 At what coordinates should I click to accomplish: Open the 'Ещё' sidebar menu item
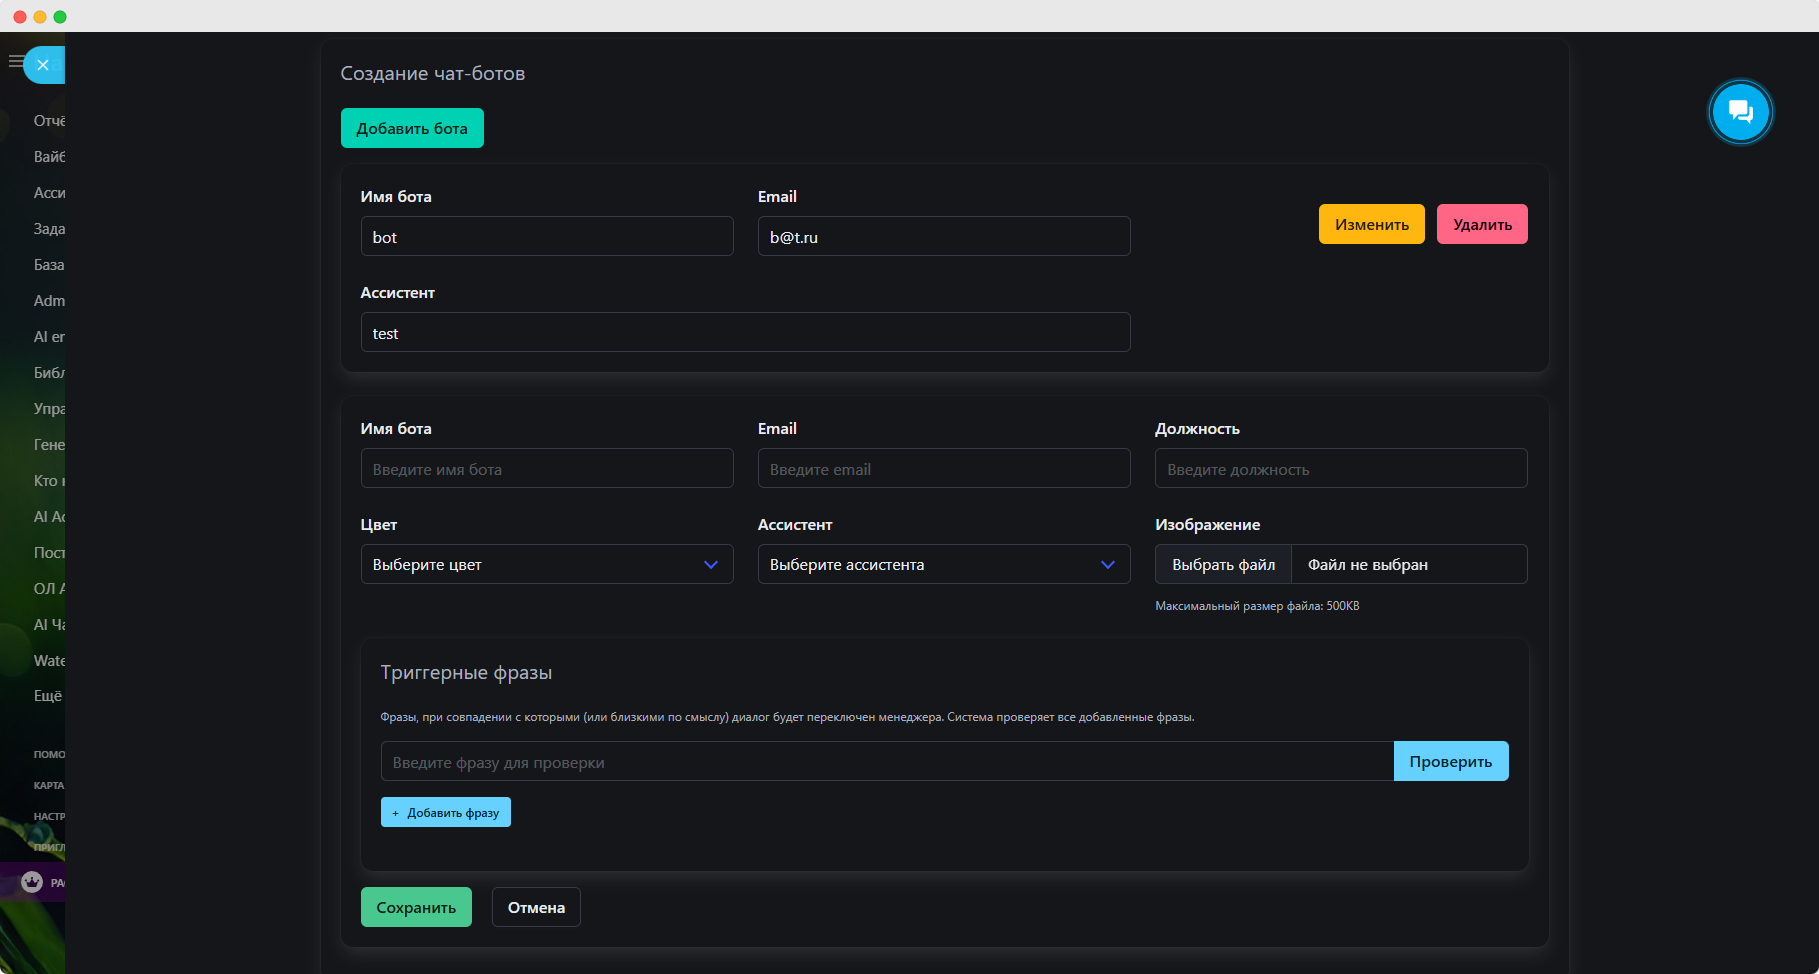(x=47, y=696)
